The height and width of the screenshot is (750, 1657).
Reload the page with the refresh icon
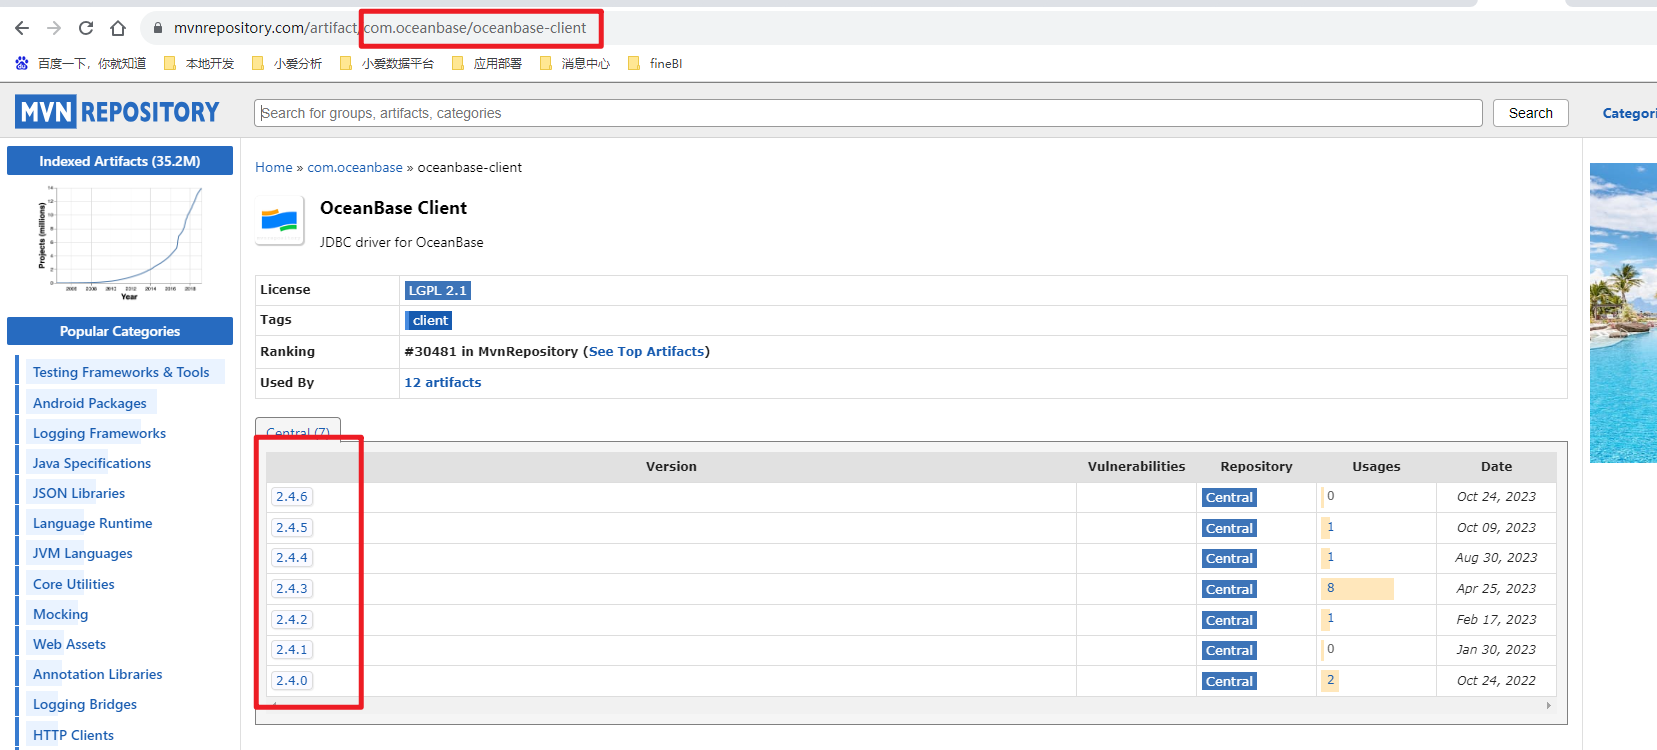(86, 28)
